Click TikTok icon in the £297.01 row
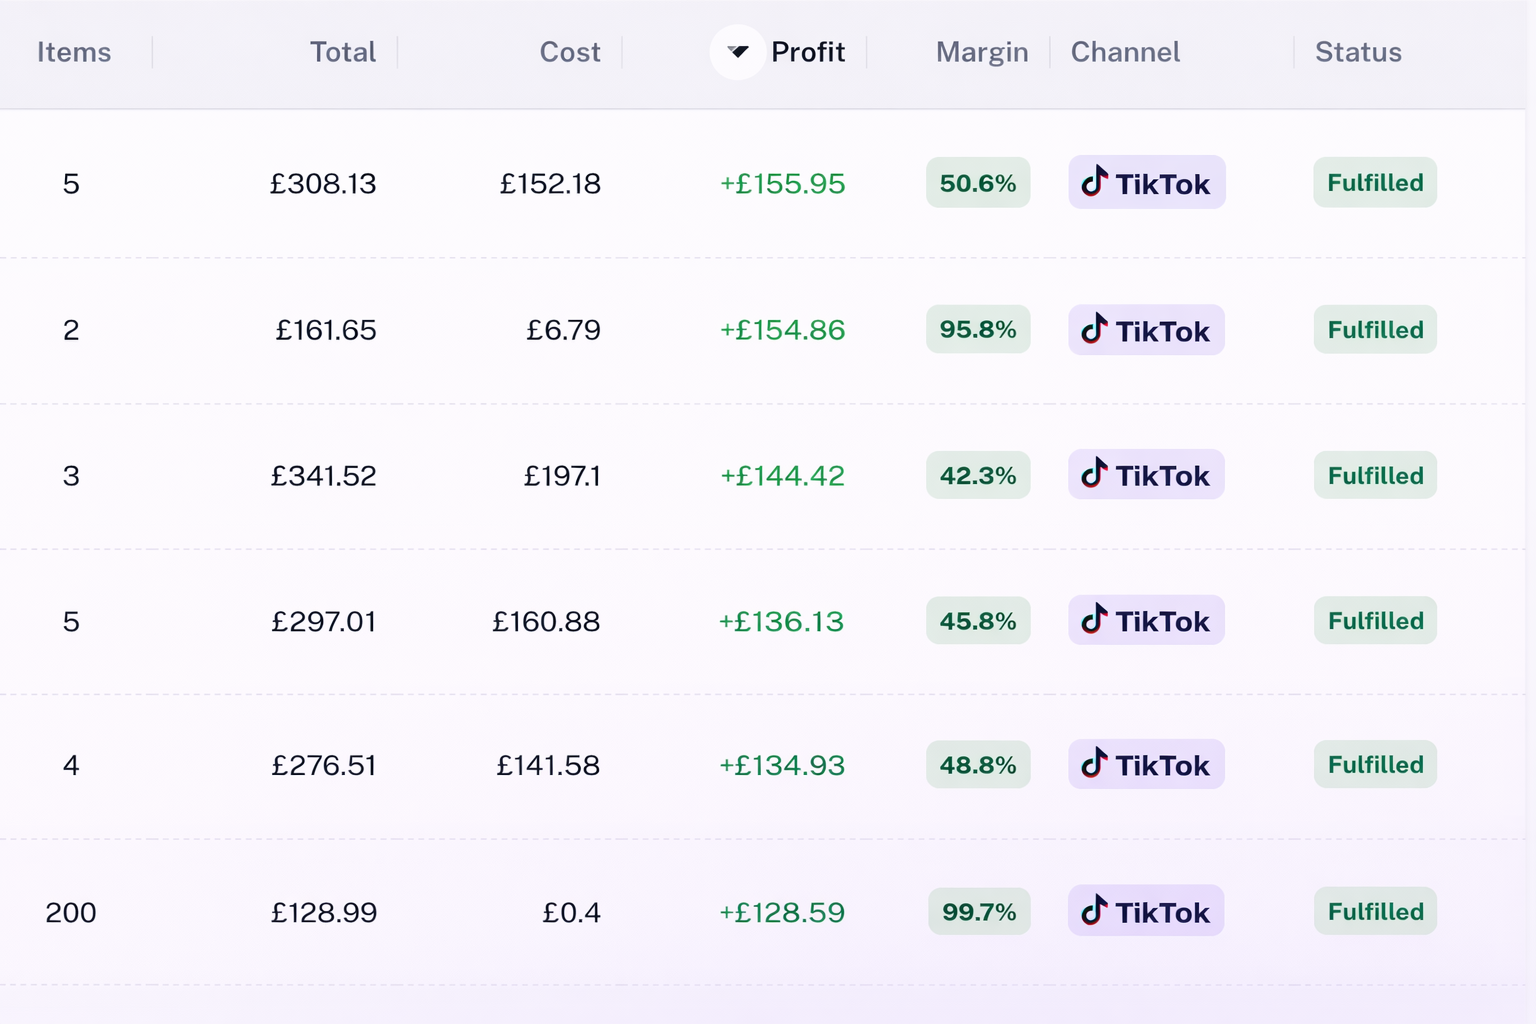This screenshot has height=1024, width=1536. click(1095, 620)
